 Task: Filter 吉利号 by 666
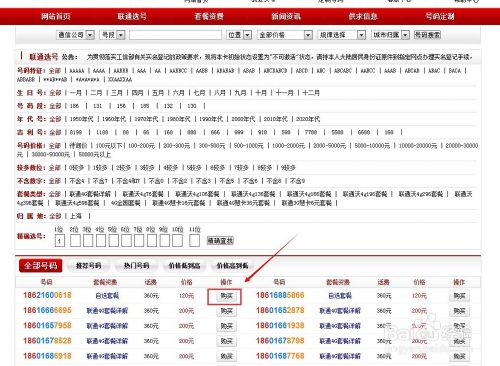pyautogui.click(x=215, y=132)
